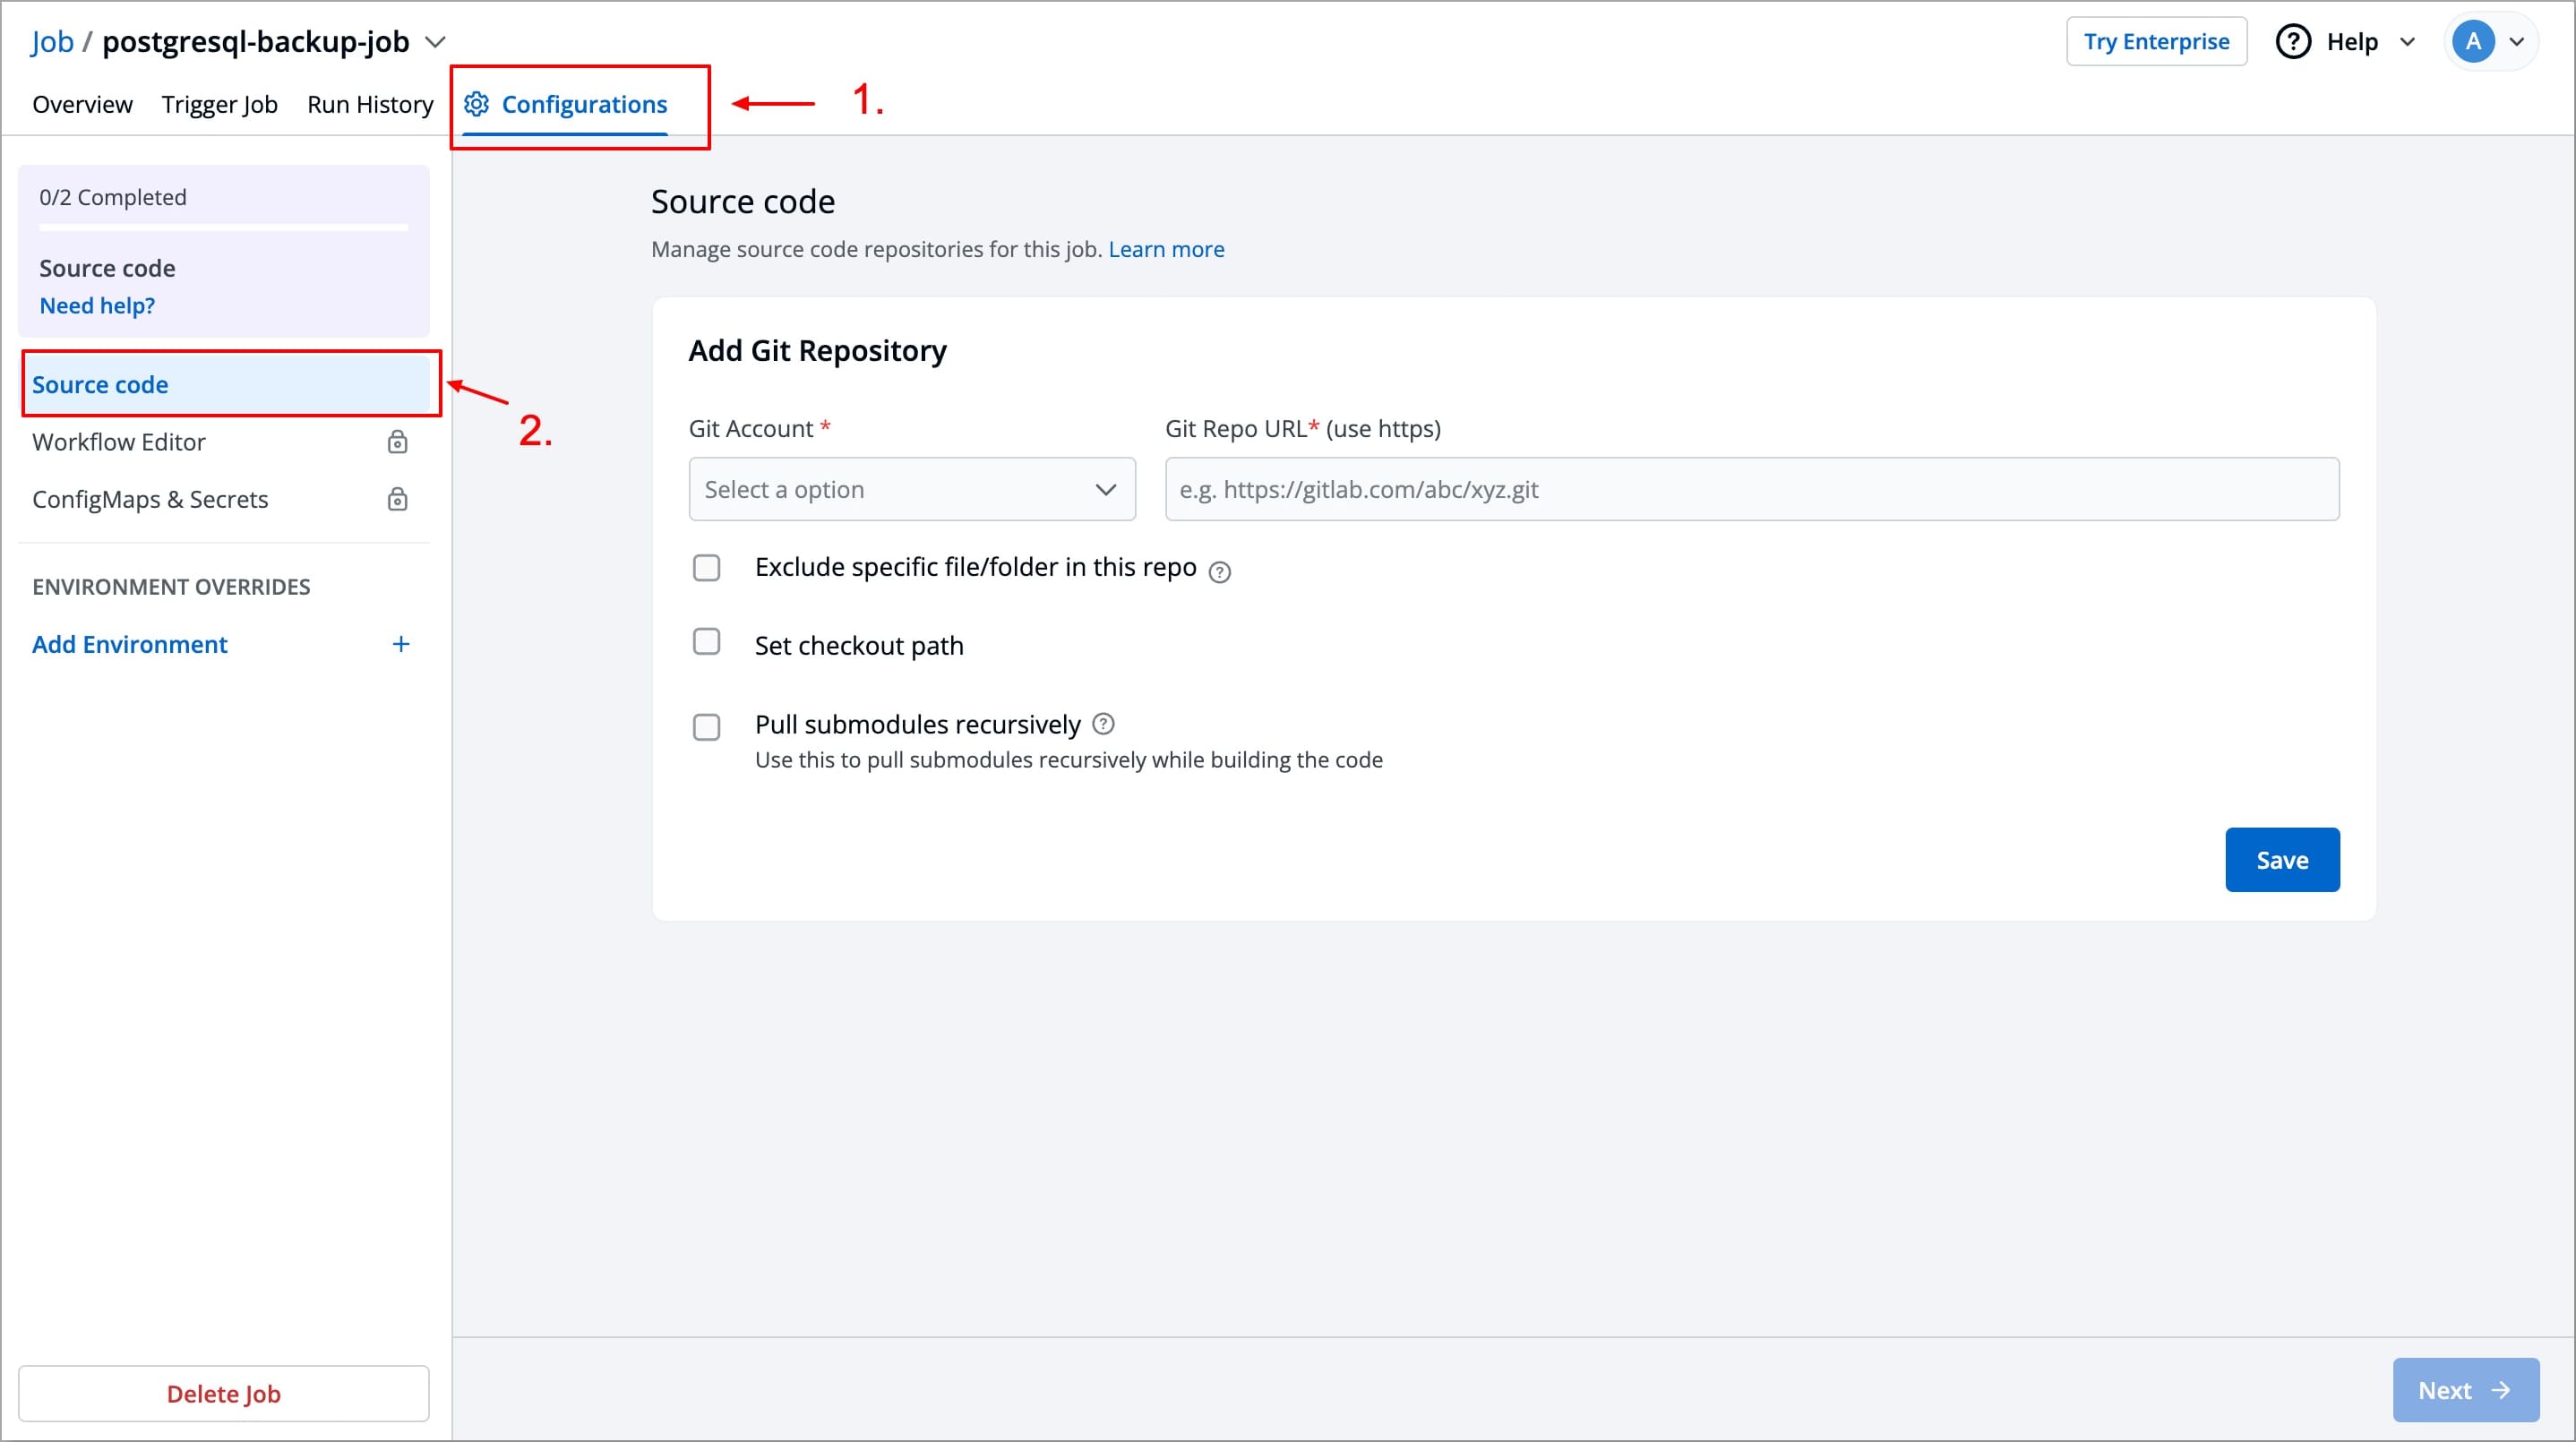Click help icon beside Pull submodules recursively

pos(1103,724)
